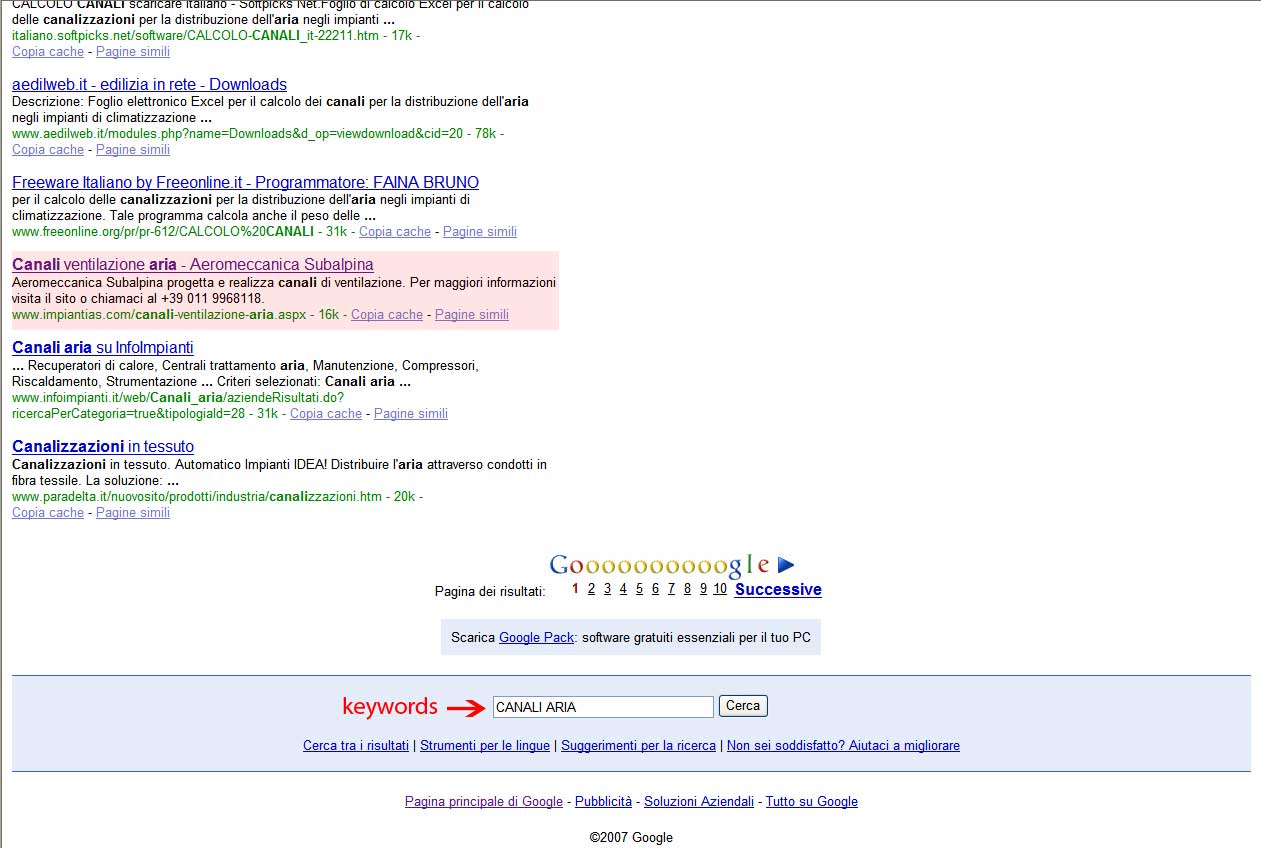Click the blue next-page arrow after the Google logo
The image size is (1261, 848).
(x=786, y=566)
